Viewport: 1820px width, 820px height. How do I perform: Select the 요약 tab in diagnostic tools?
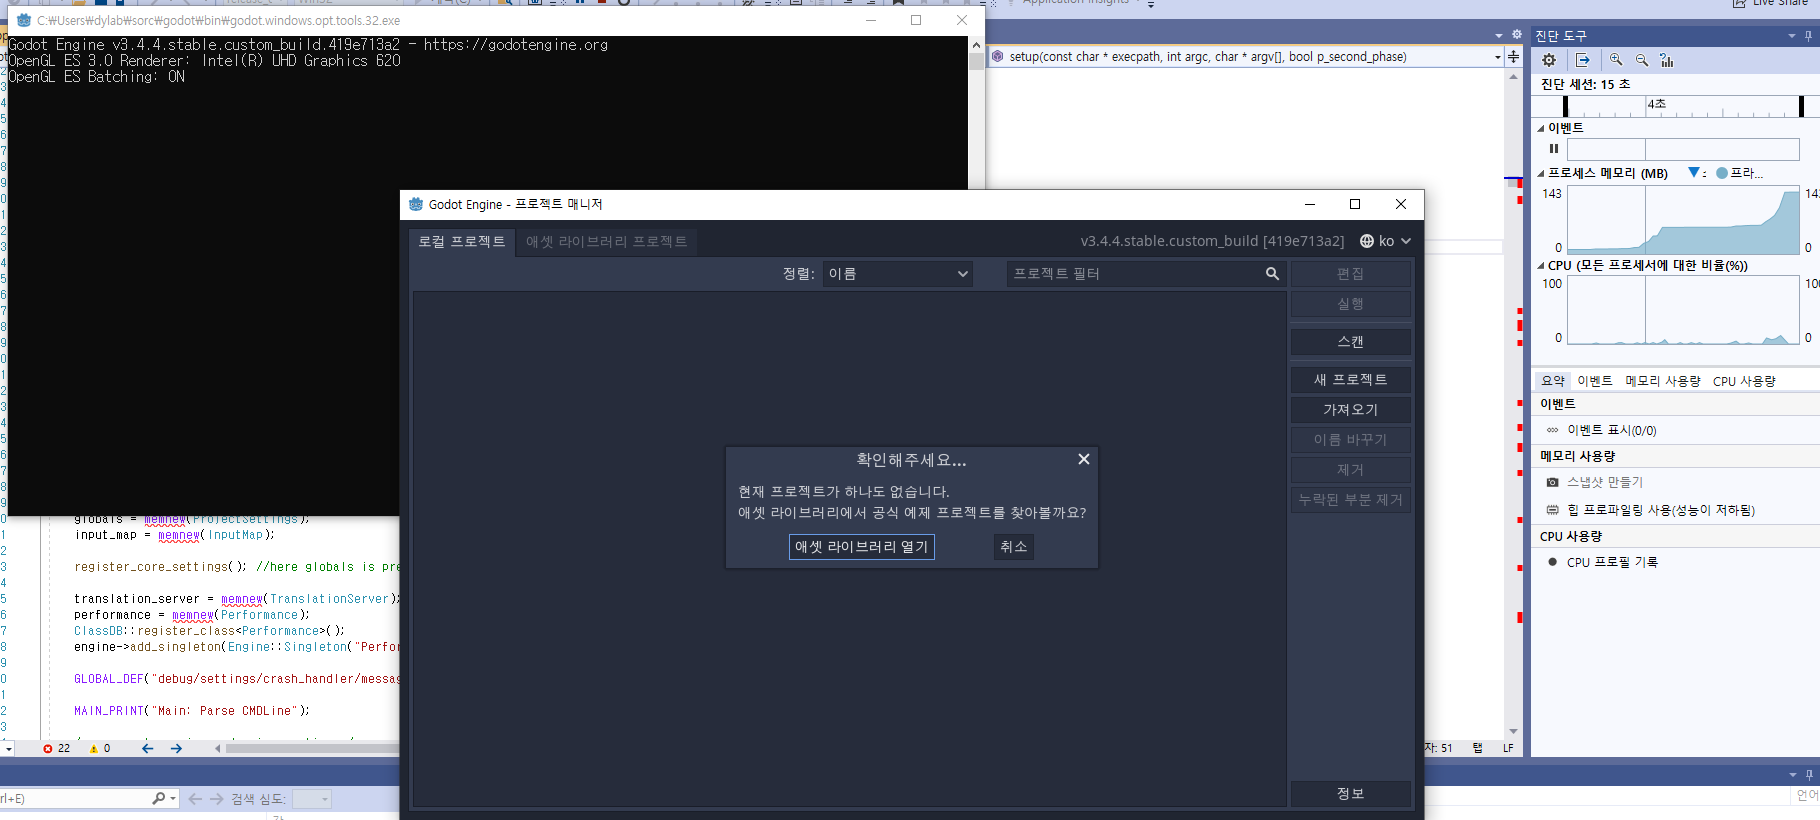[1553, 381]
